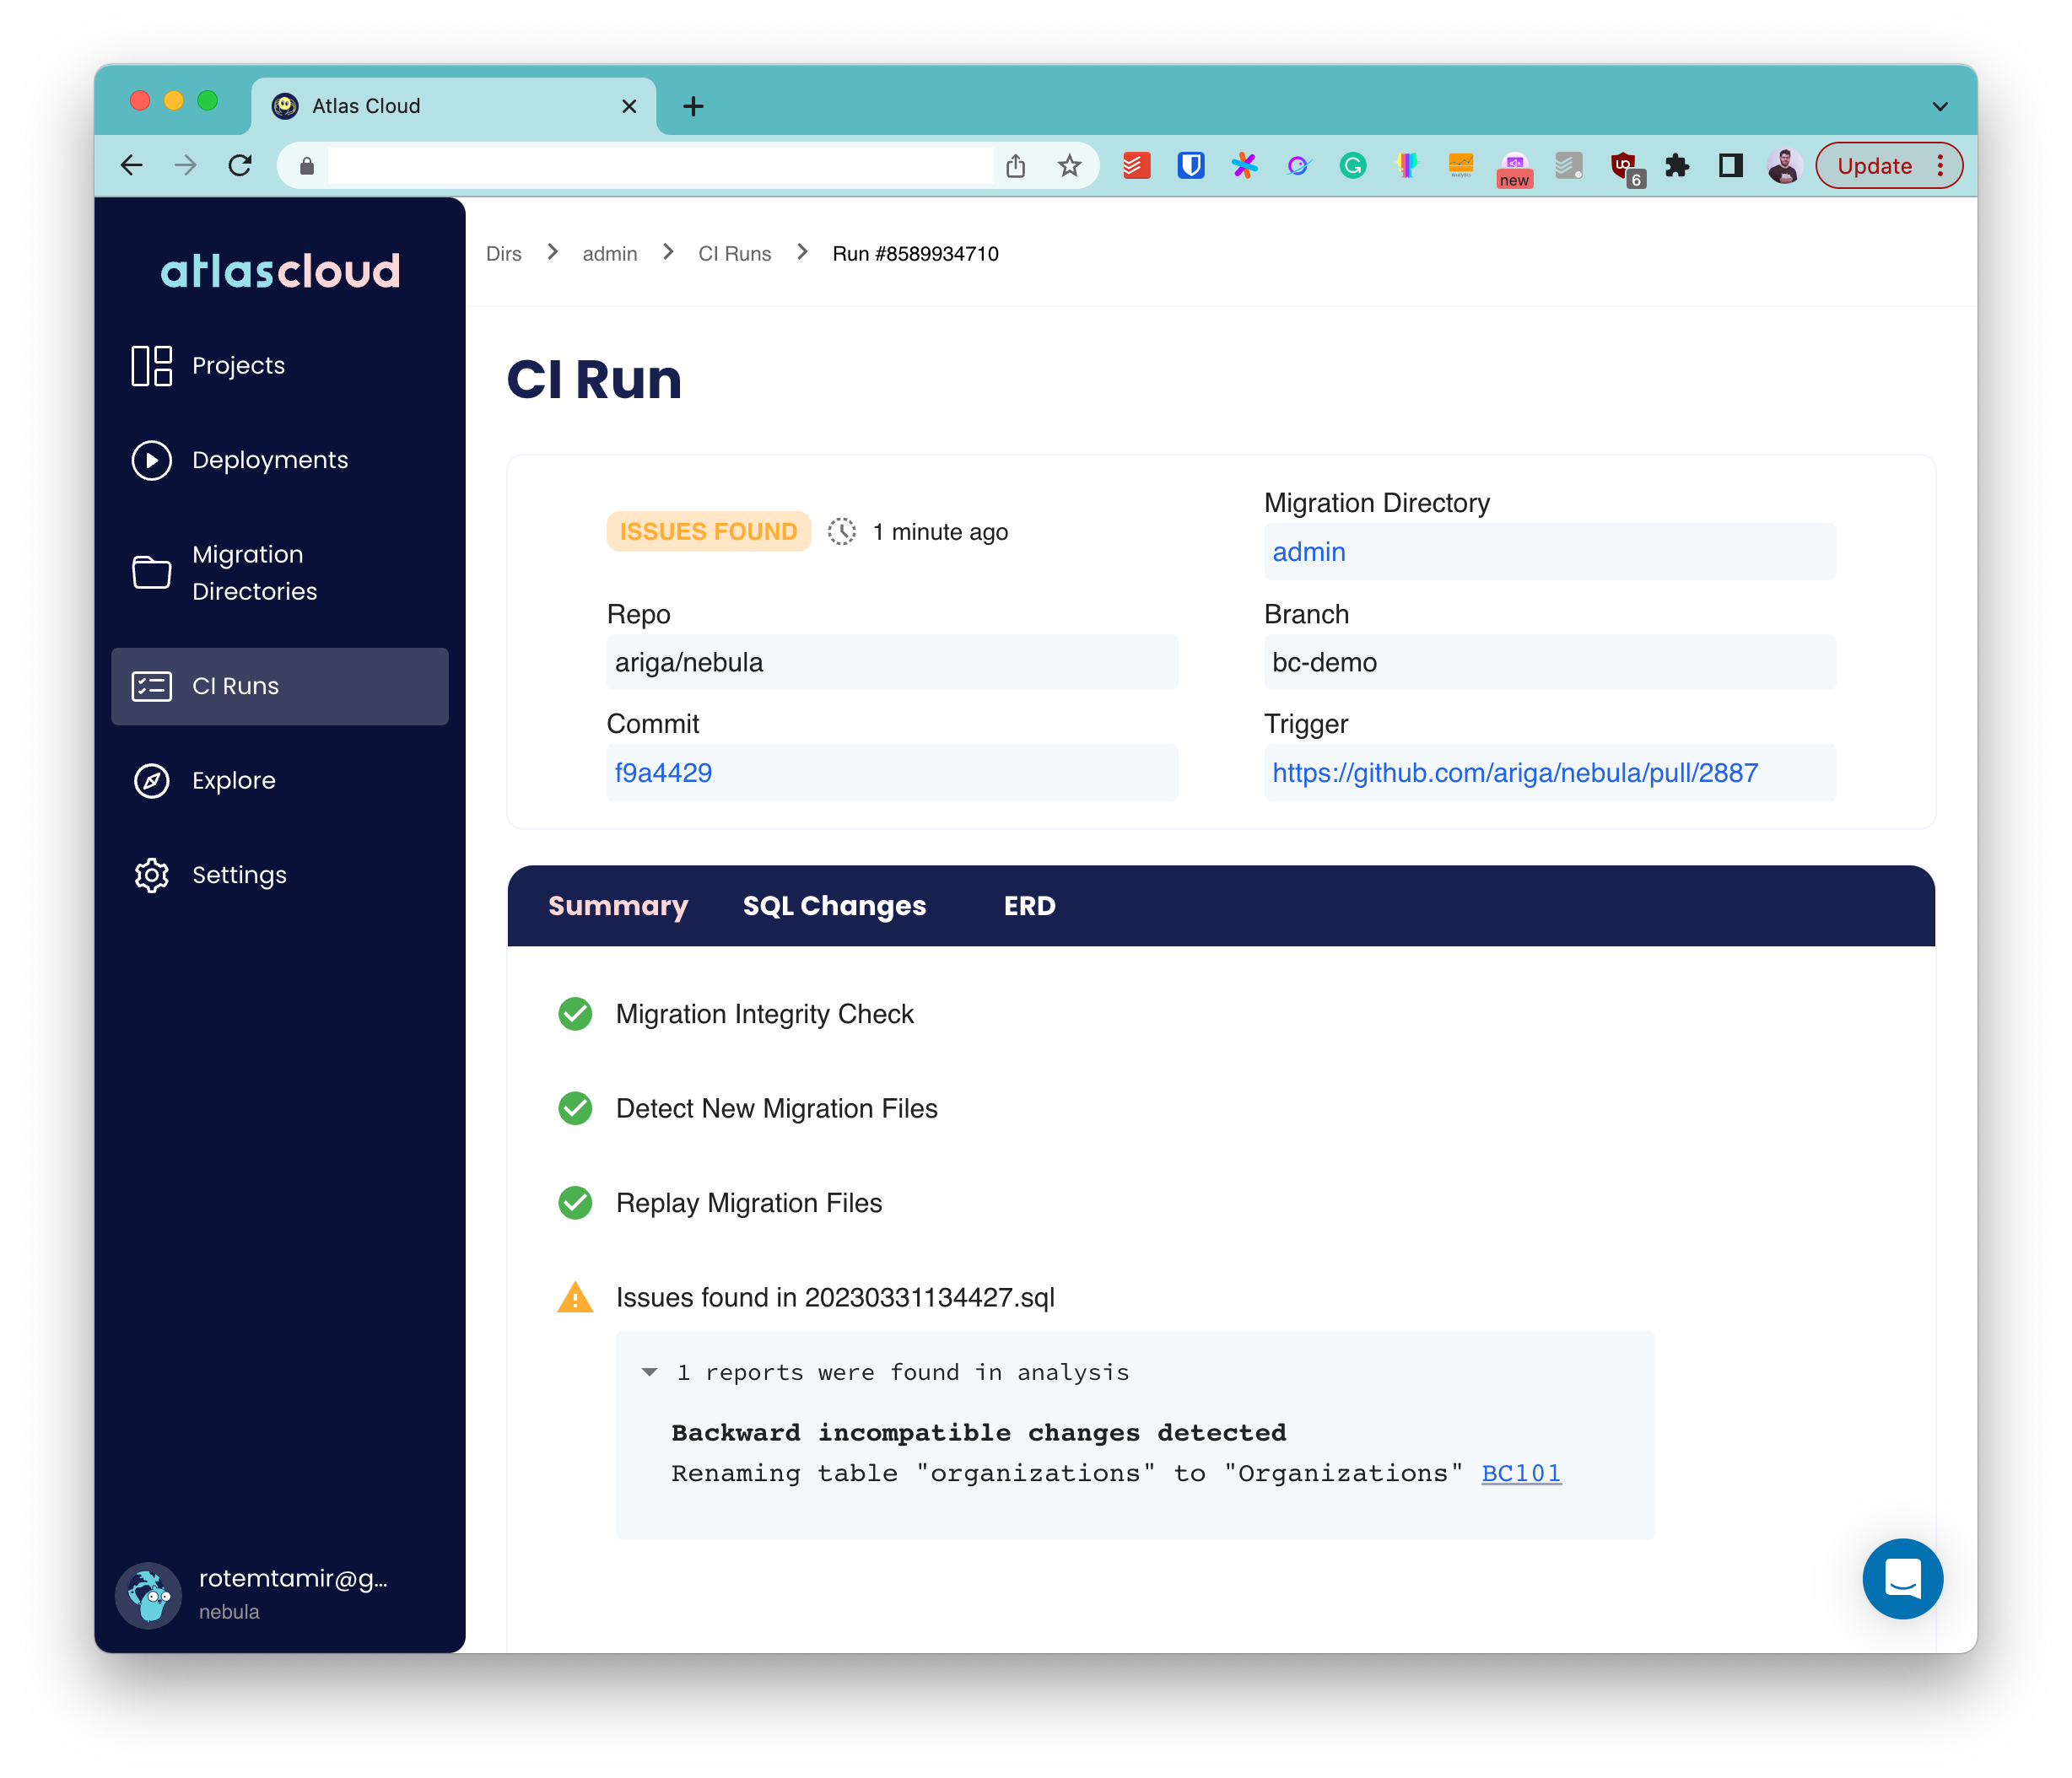Open Settings gear in sidebar
Screen dimensions: 2072x1778
click(152, 875)
